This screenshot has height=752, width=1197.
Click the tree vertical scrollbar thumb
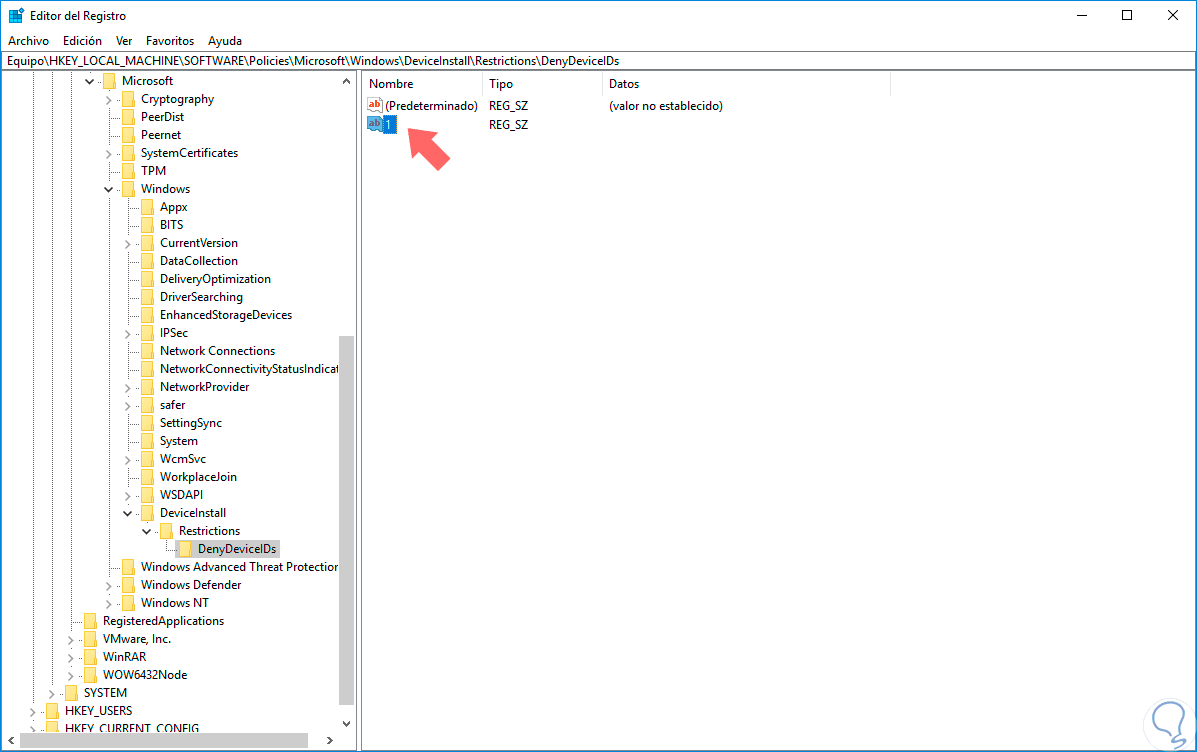click(347, 521)
